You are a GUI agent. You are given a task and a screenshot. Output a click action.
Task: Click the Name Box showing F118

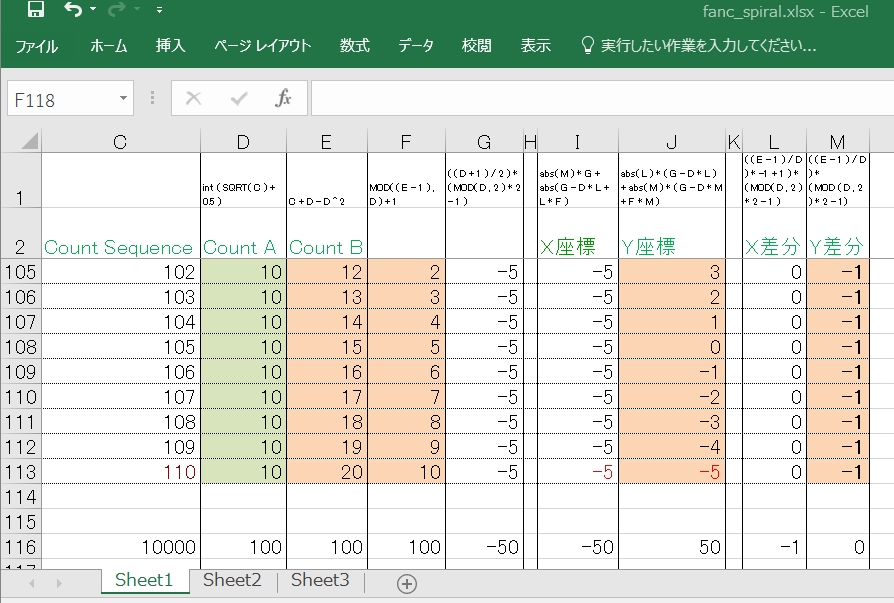pos(63,100)
